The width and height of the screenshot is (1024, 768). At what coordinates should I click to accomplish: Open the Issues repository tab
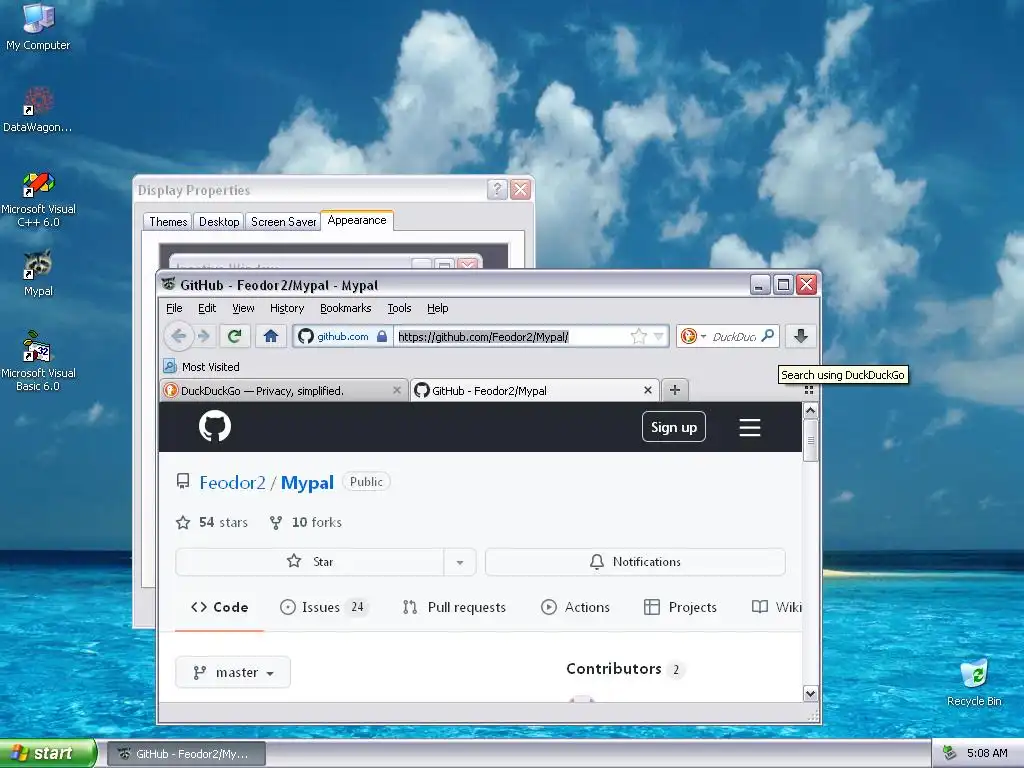[323, 607]
